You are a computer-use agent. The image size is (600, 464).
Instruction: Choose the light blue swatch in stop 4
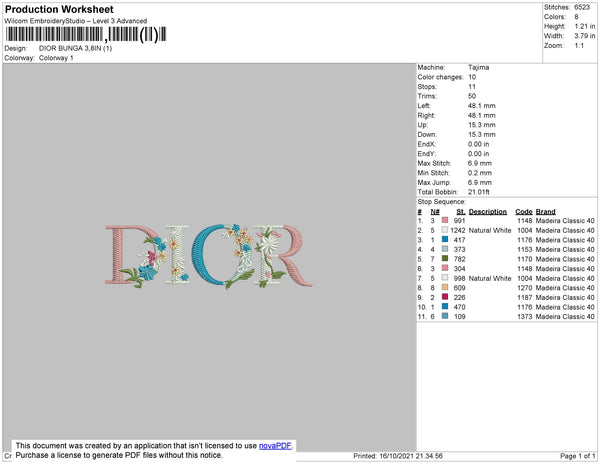[x=445, y=249]
